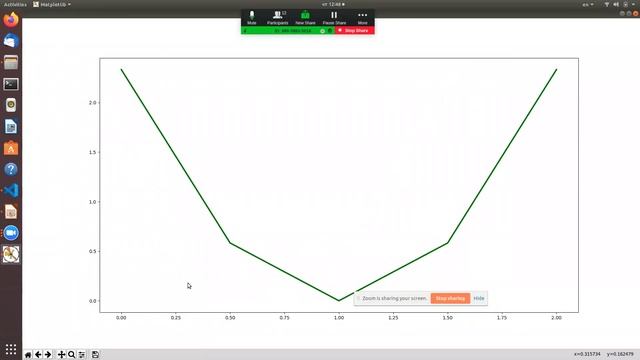Screen dimensions: 640x360
Task: Select the Zoom to rectangle tool
Action: pyautogui.click(x=71, y=355)
